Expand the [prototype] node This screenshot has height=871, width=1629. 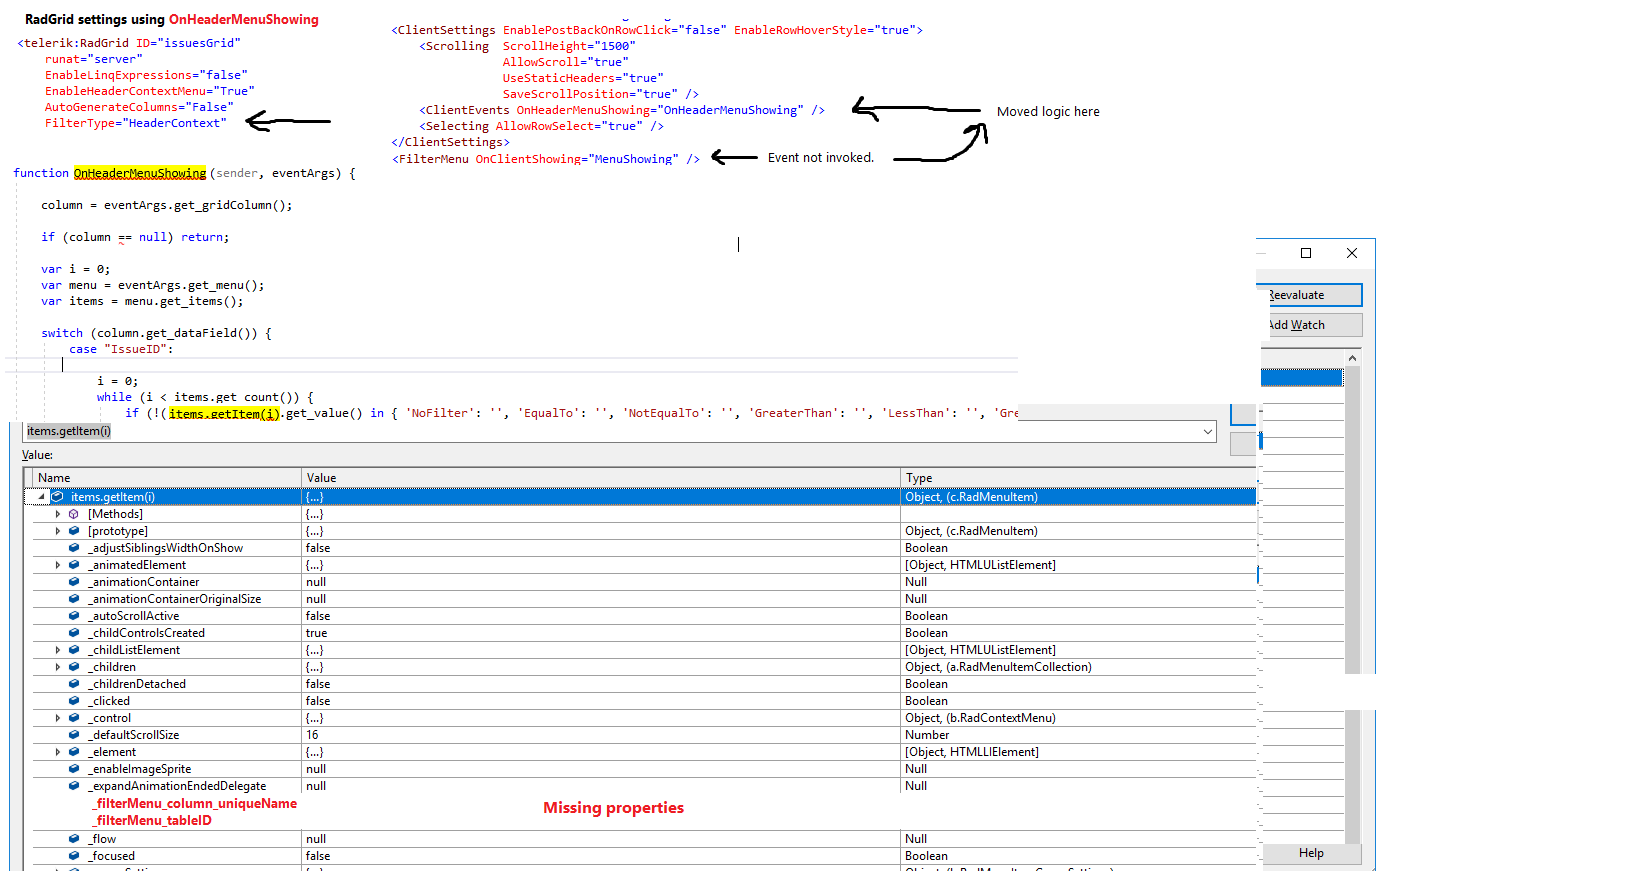[58, 531]
